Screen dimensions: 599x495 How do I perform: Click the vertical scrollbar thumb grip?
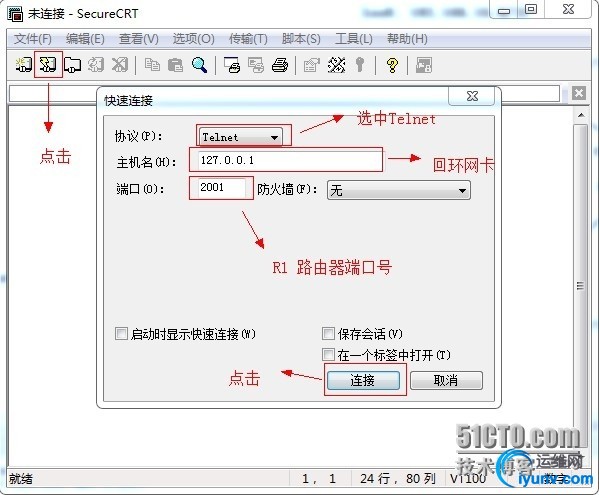pos(580,286)
